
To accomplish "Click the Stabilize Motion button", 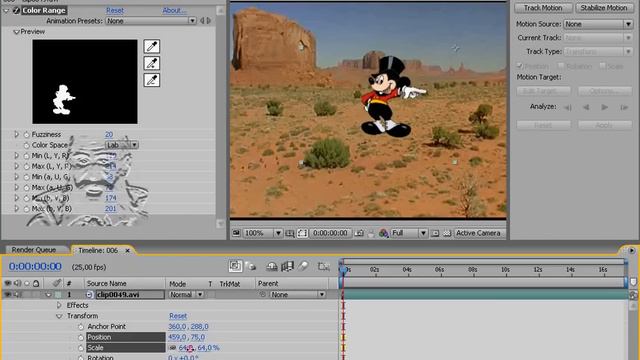I will click(604, 8).
